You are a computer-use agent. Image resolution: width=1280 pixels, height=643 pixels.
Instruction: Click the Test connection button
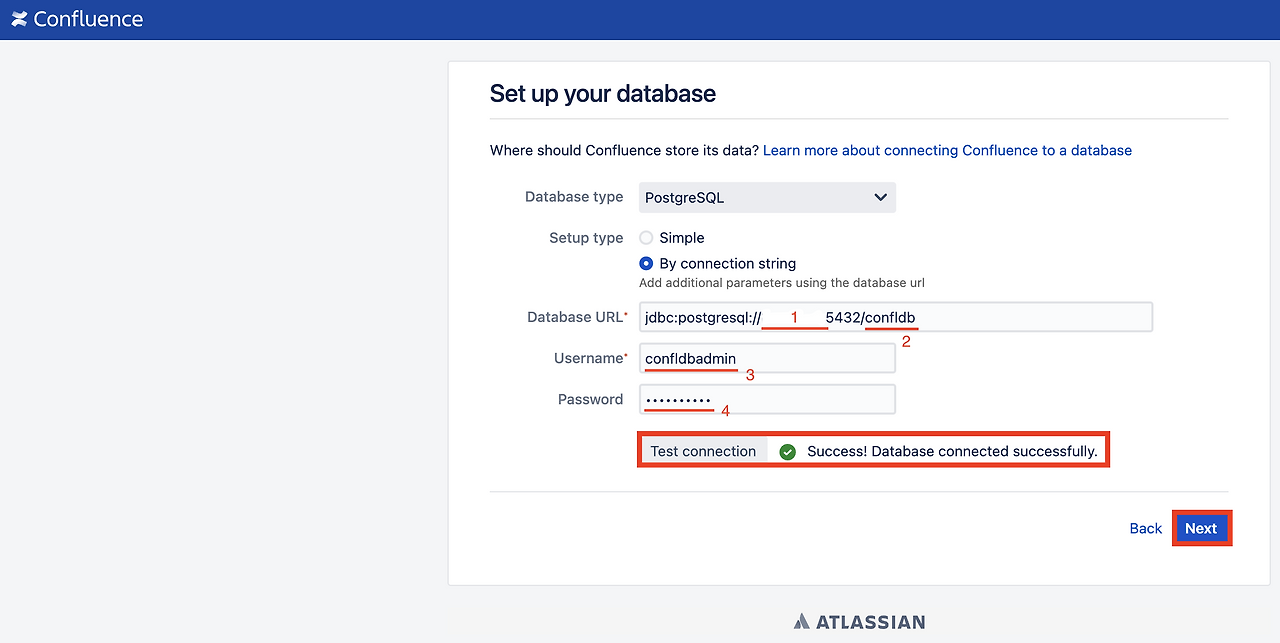703,451
